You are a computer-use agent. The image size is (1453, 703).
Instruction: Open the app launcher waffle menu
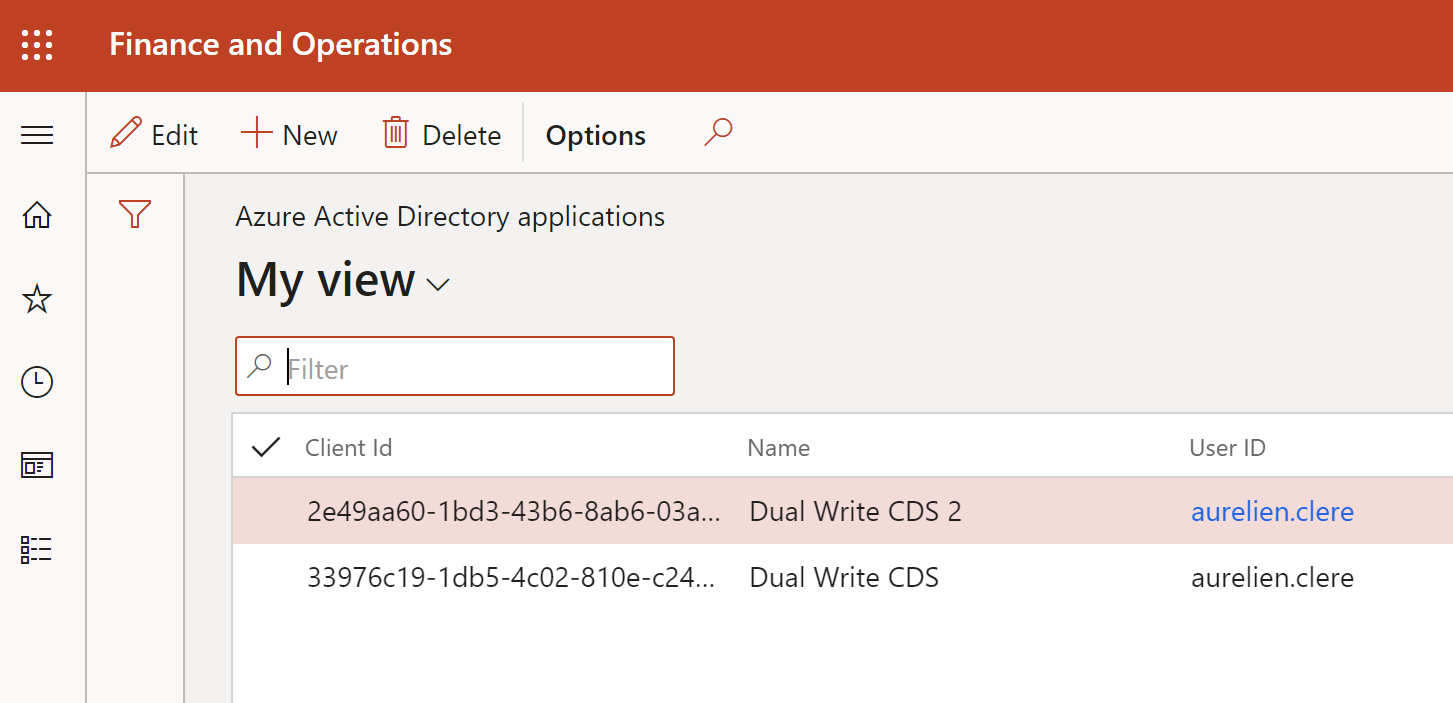click(x=37, y=45)
